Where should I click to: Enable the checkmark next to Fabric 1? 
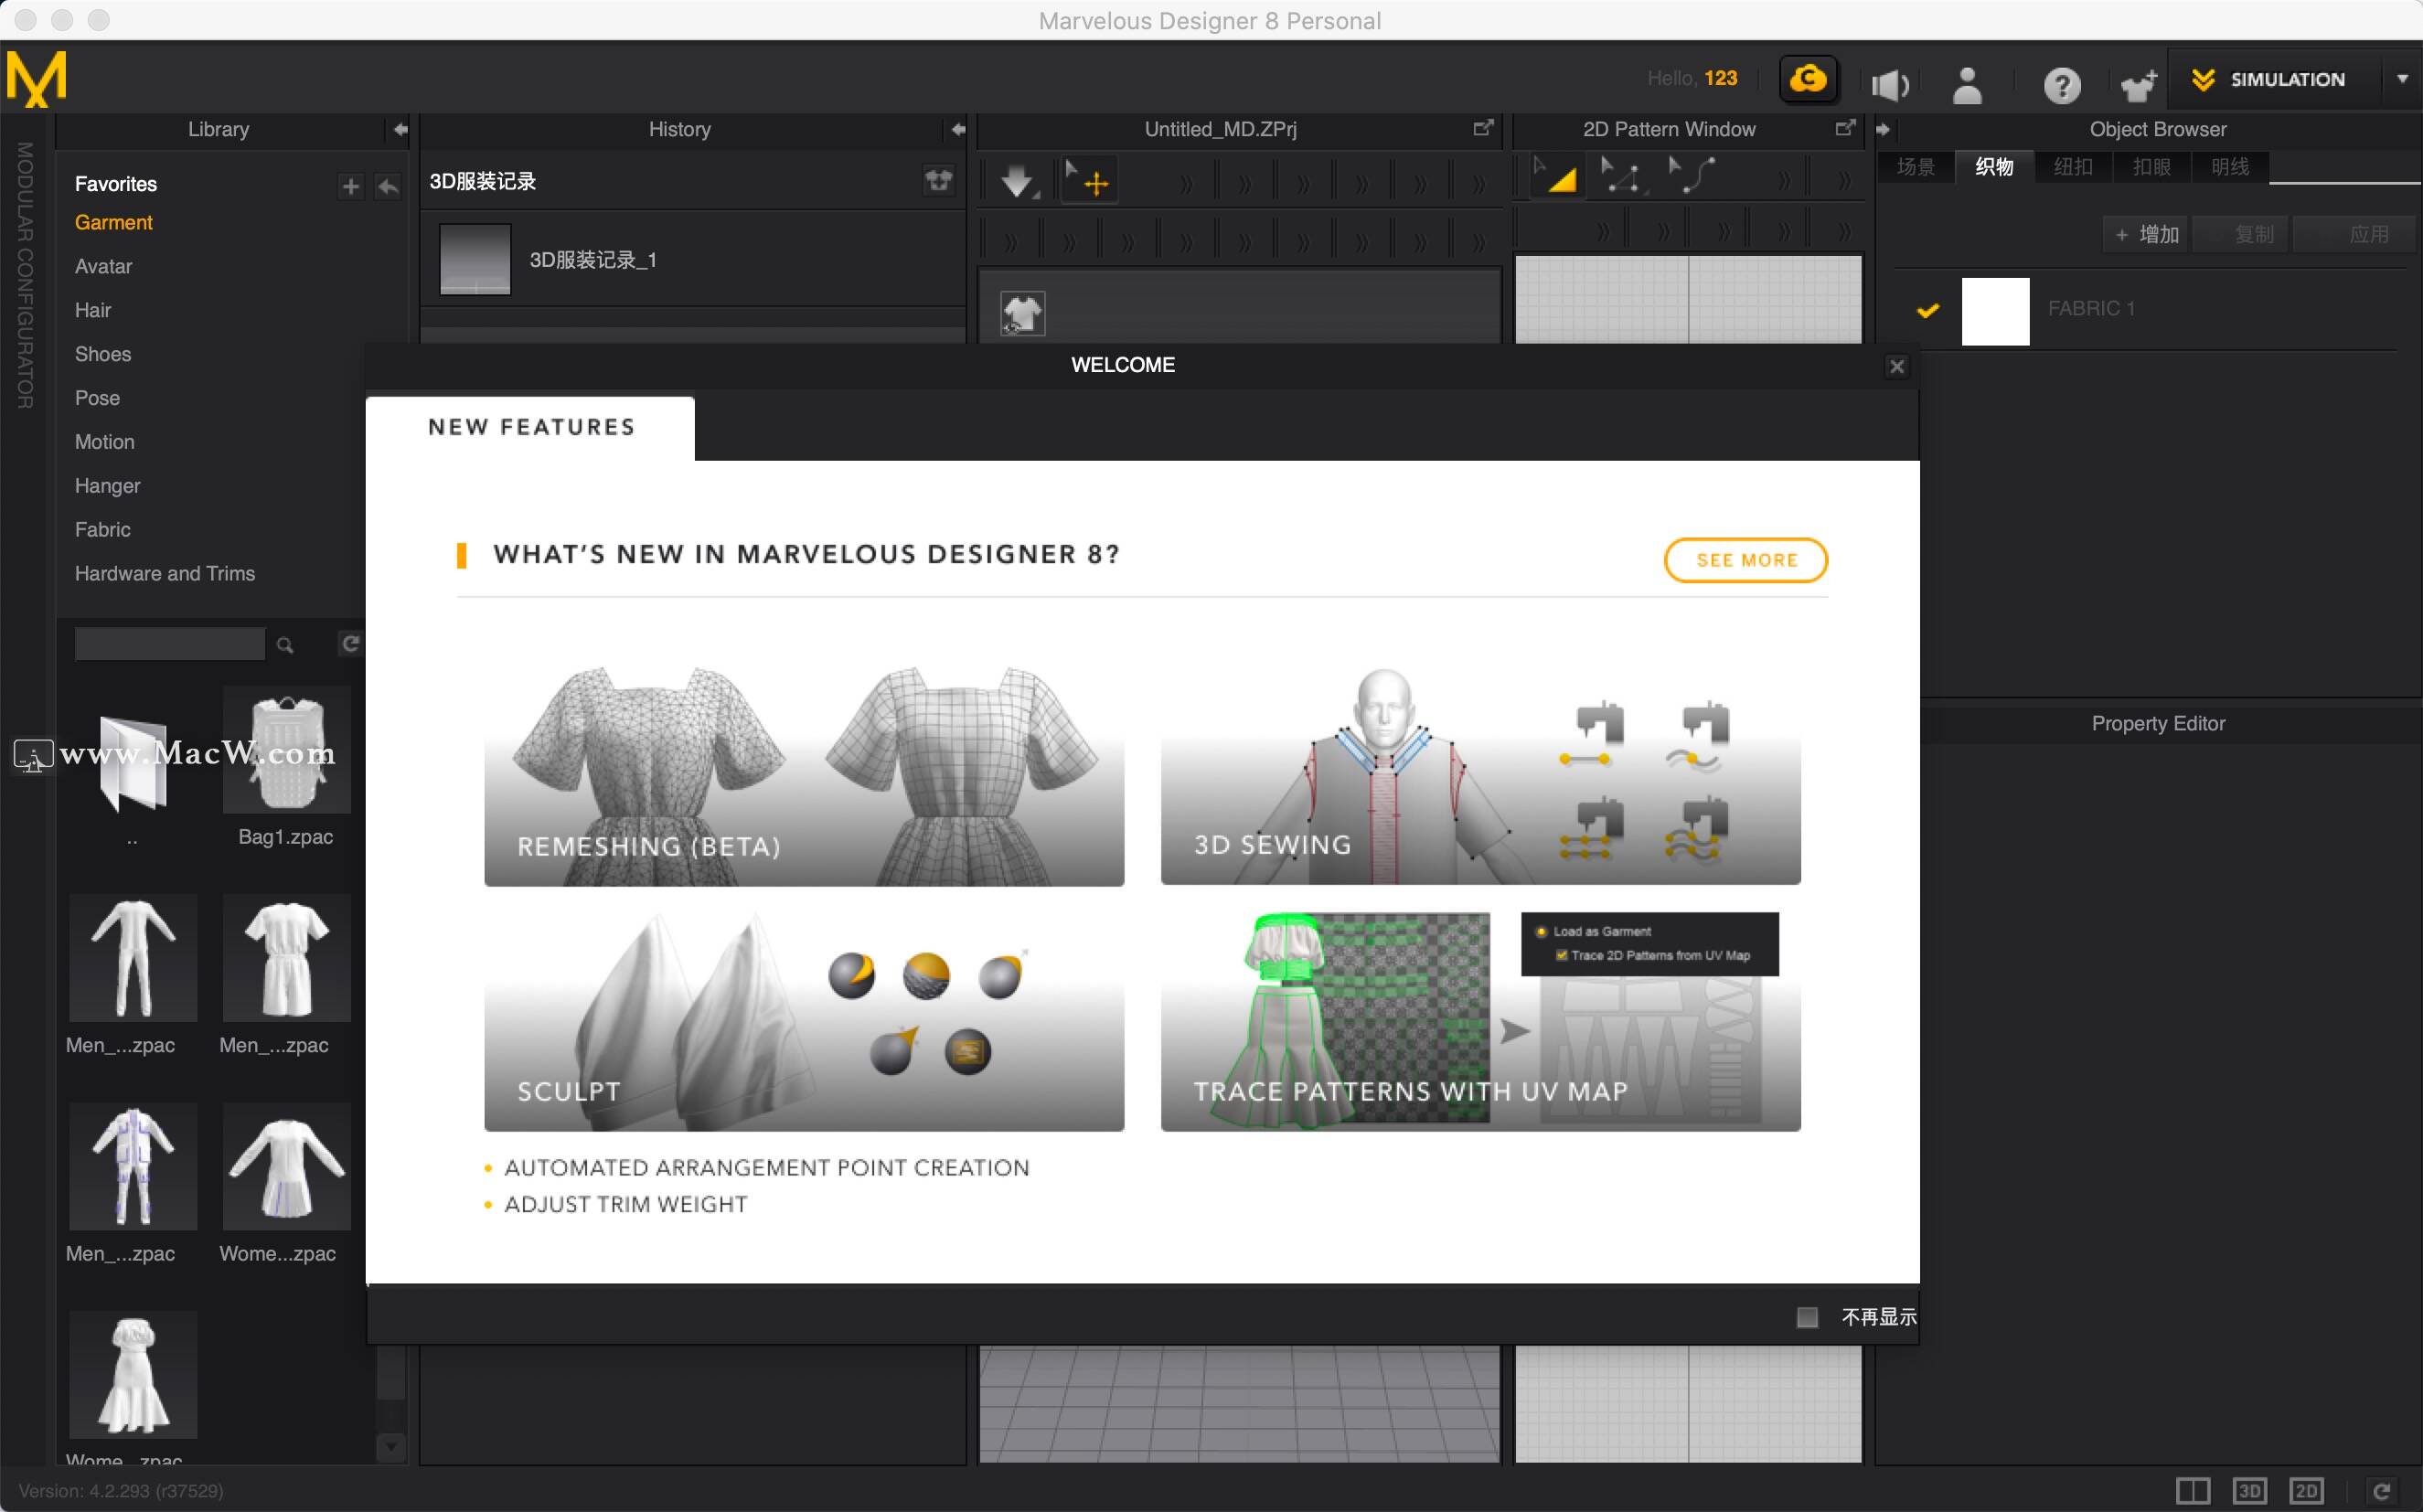[1927, 308]
